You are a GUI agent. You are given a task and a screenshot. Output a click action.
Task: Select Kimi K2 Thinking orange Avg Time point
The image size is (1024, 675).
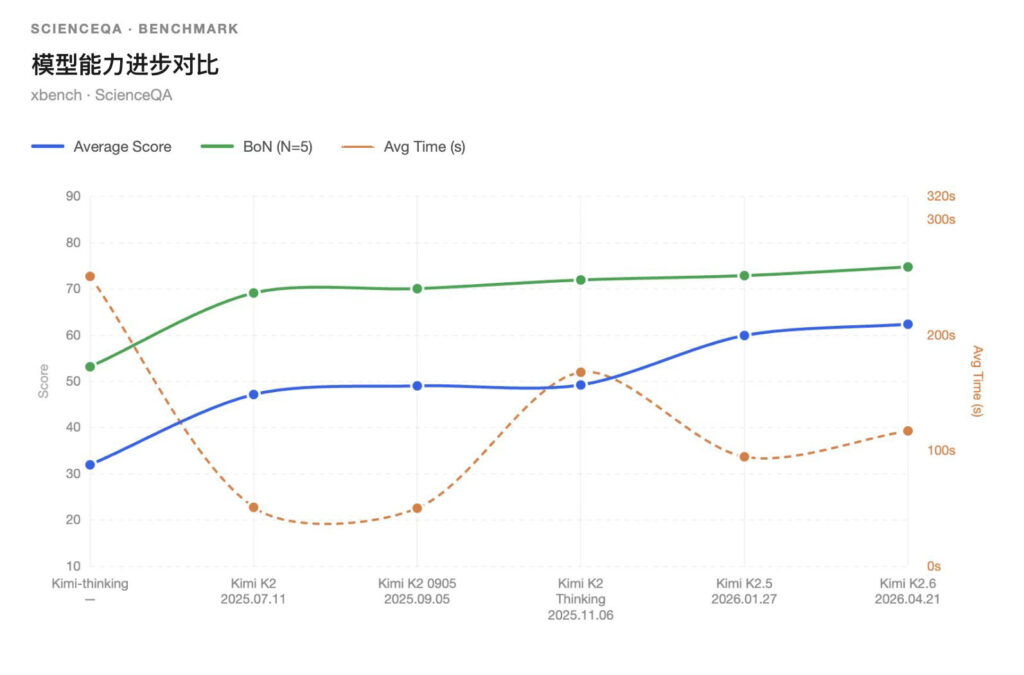tap(581, 372)
